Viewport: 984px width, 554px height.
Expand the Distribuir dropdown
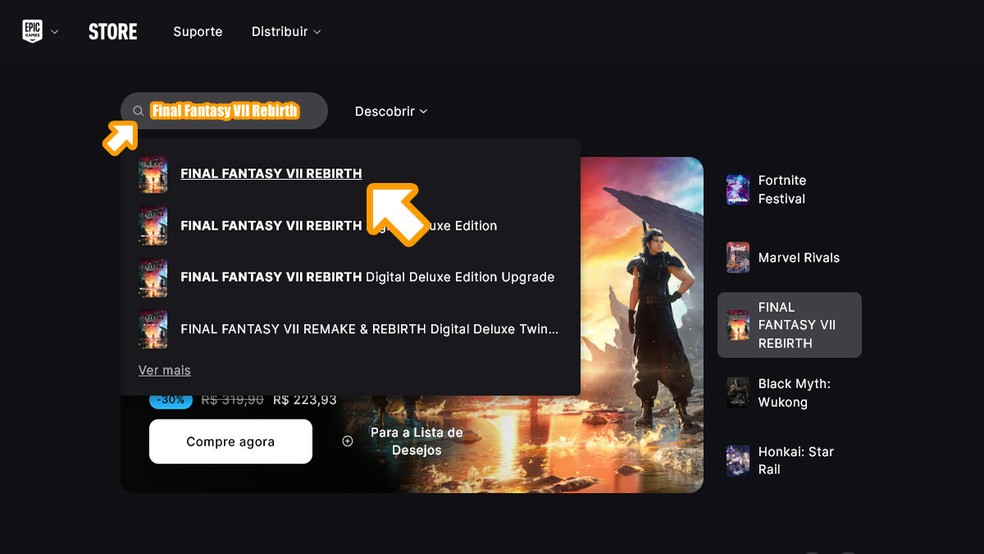point(286,31)
